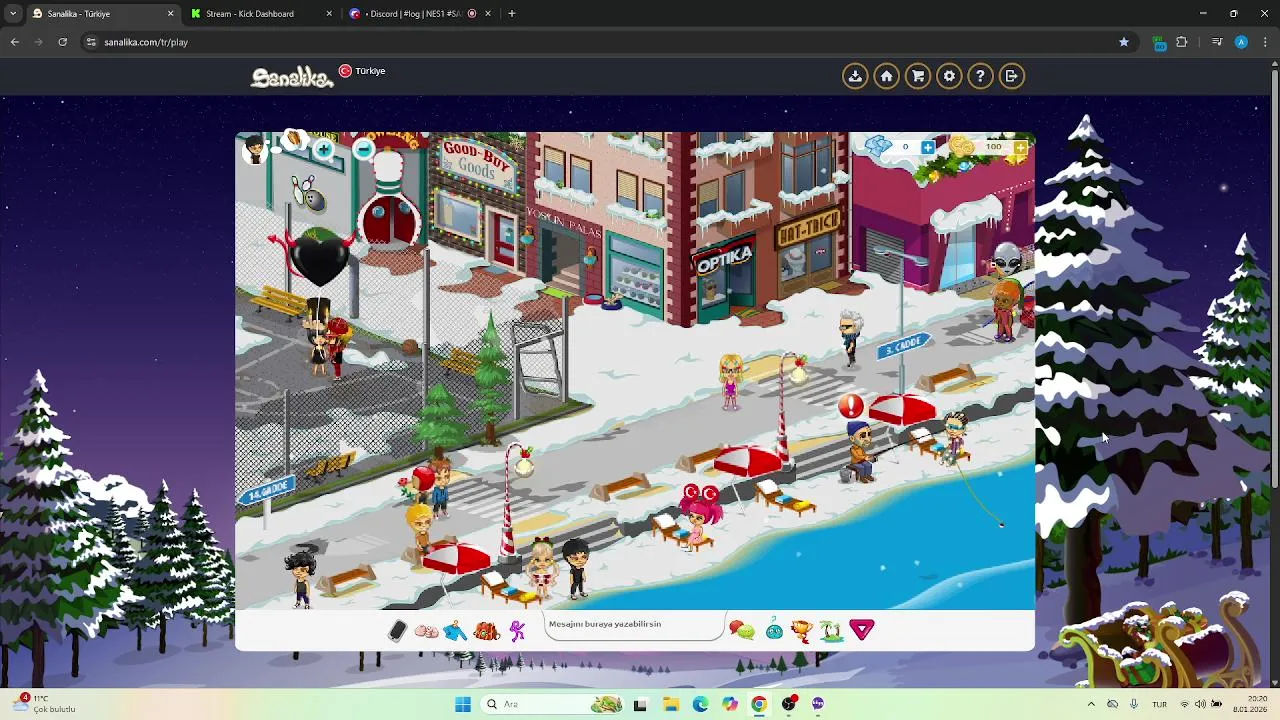Toggle the bookmark star
Screen dimensions: 1280x720
coord(1124,42)
